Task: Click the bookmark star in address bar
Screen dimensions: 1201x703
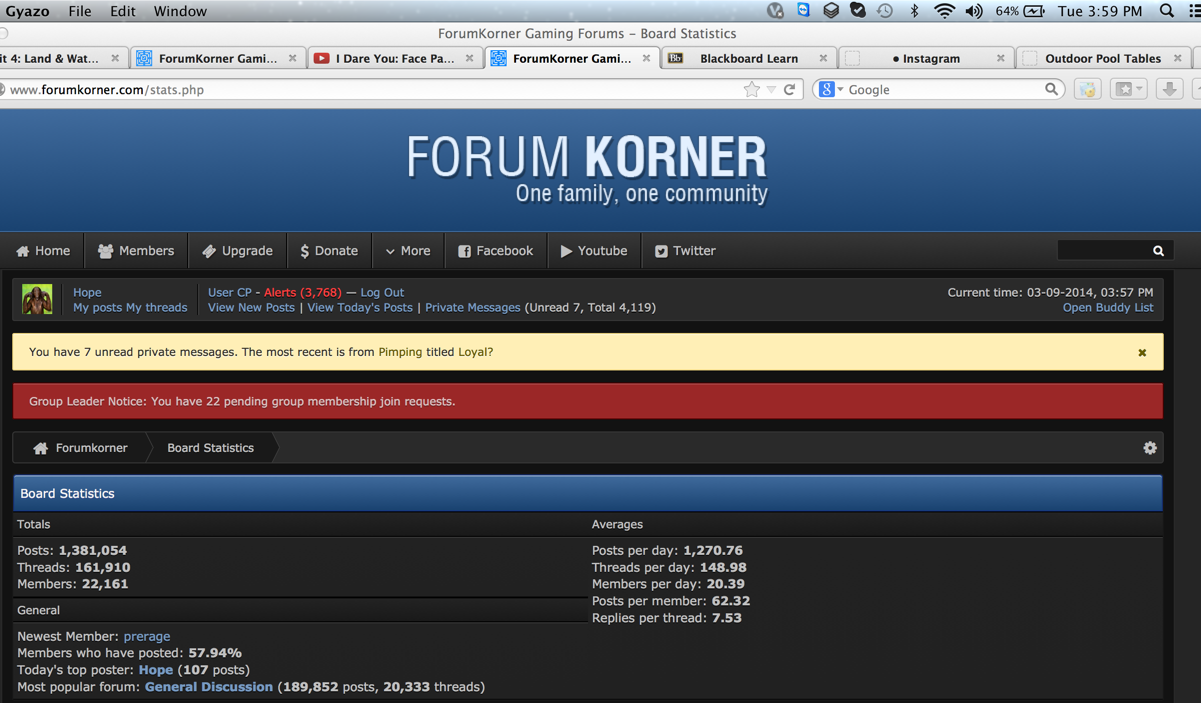Action: 752,89
